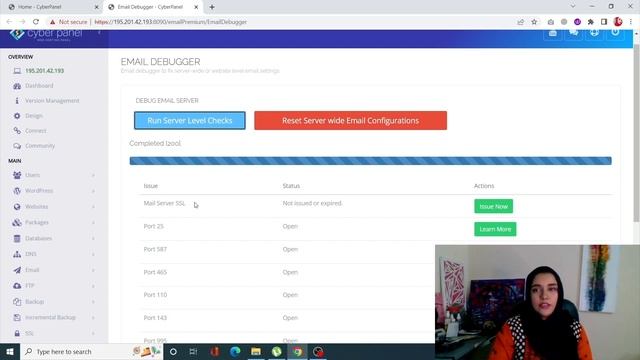640x360 pixels.
Task: Select the Port 587 row text
Action: [155, 249]
